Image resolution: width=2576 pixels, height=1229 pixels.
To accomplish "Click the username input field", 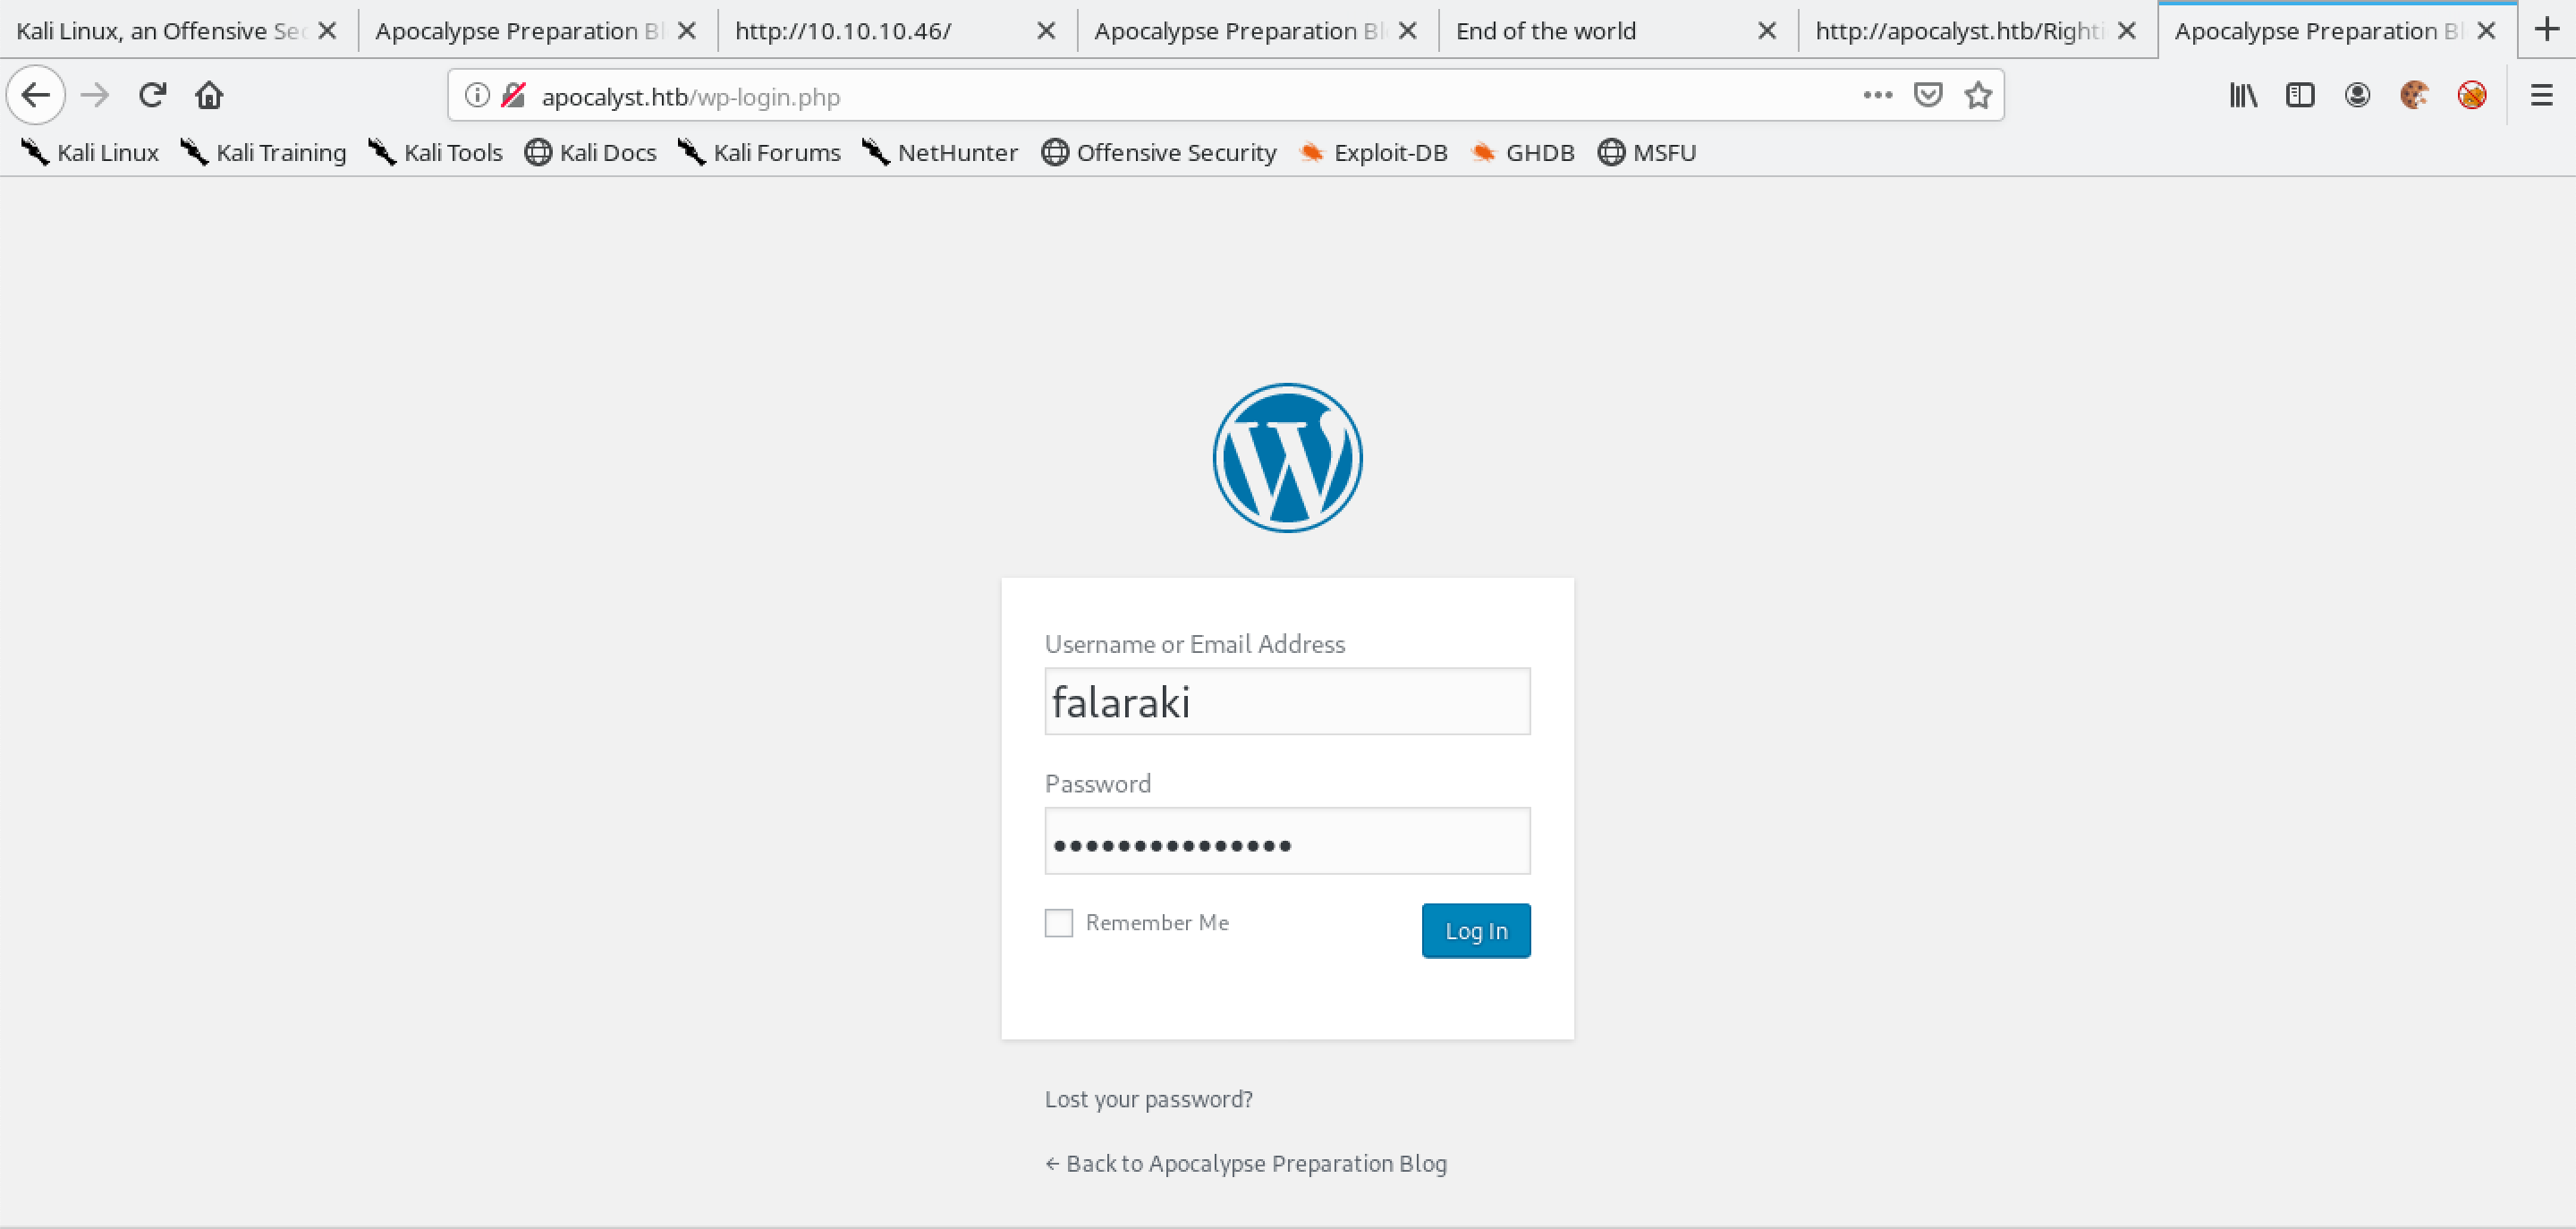I will pyautogui.click(x=1286, y=700).
